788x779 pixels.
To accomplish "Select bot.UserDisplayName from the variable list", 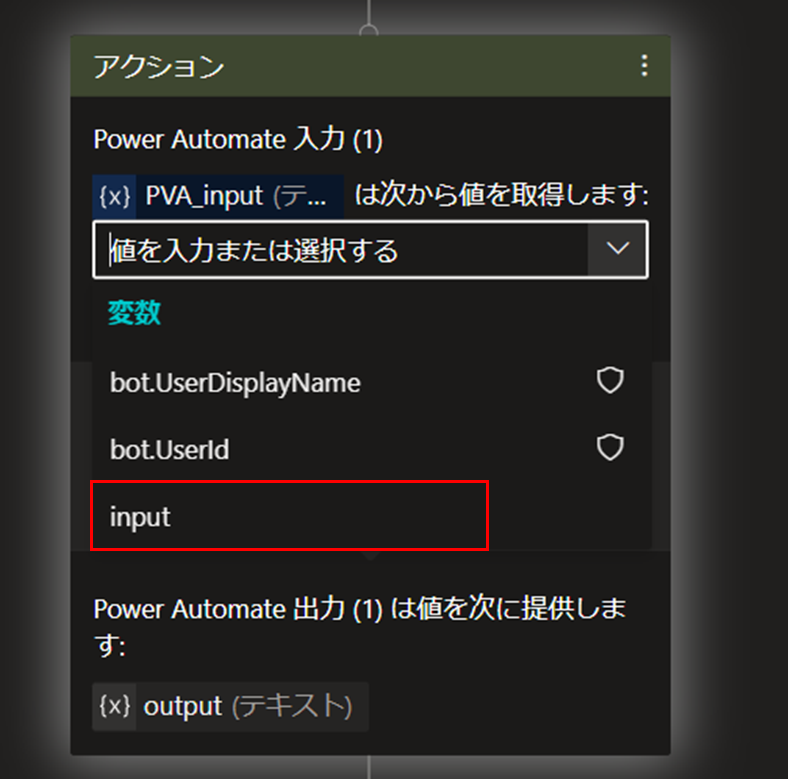I will pos(371,382).
